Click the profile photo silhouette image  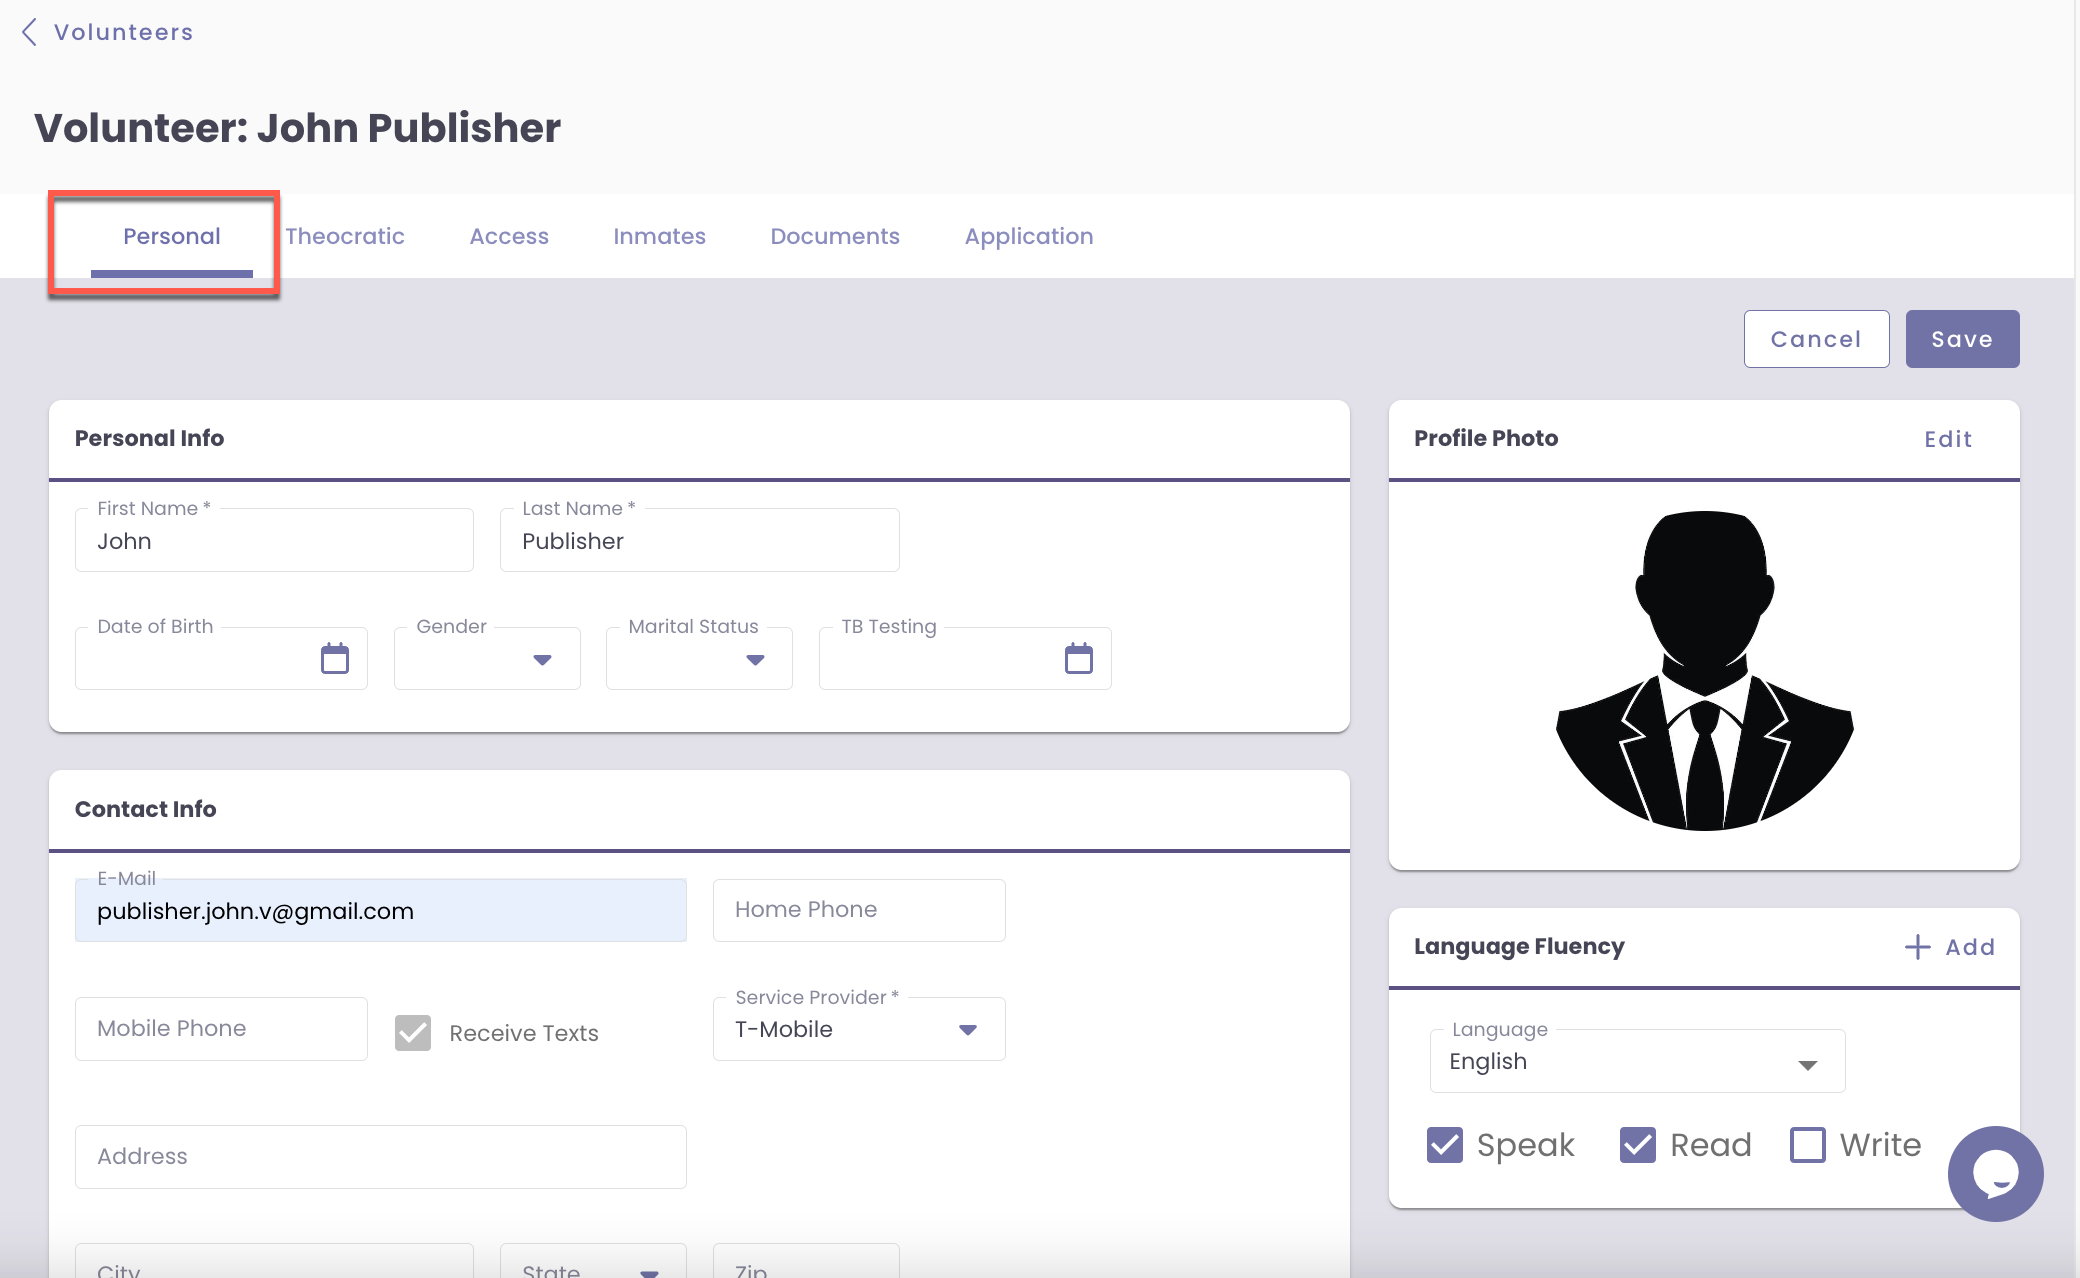[1704, 670]
